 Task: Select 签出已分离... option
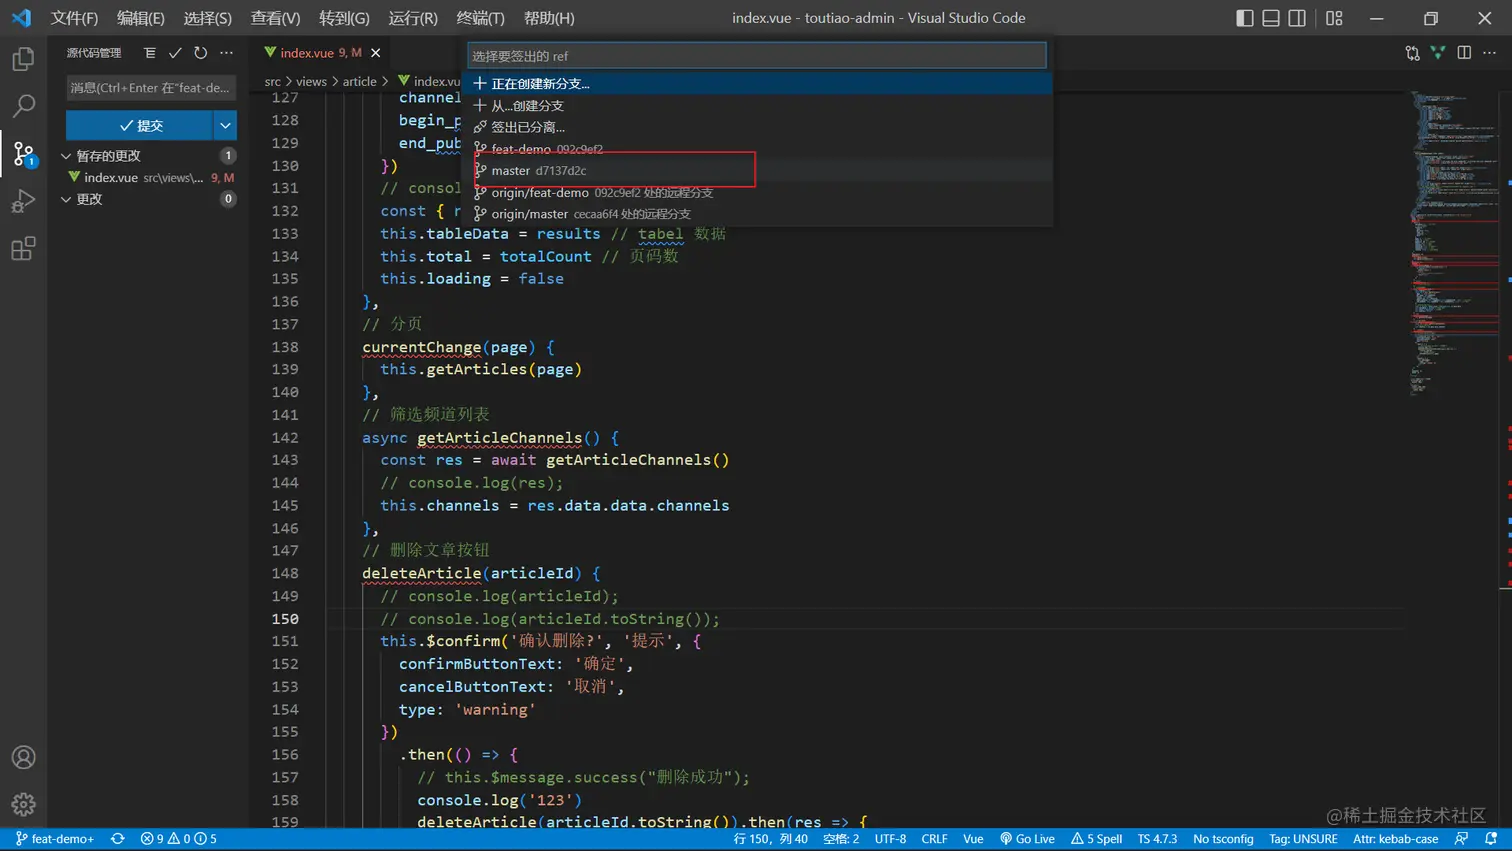[x=759, y=127]
